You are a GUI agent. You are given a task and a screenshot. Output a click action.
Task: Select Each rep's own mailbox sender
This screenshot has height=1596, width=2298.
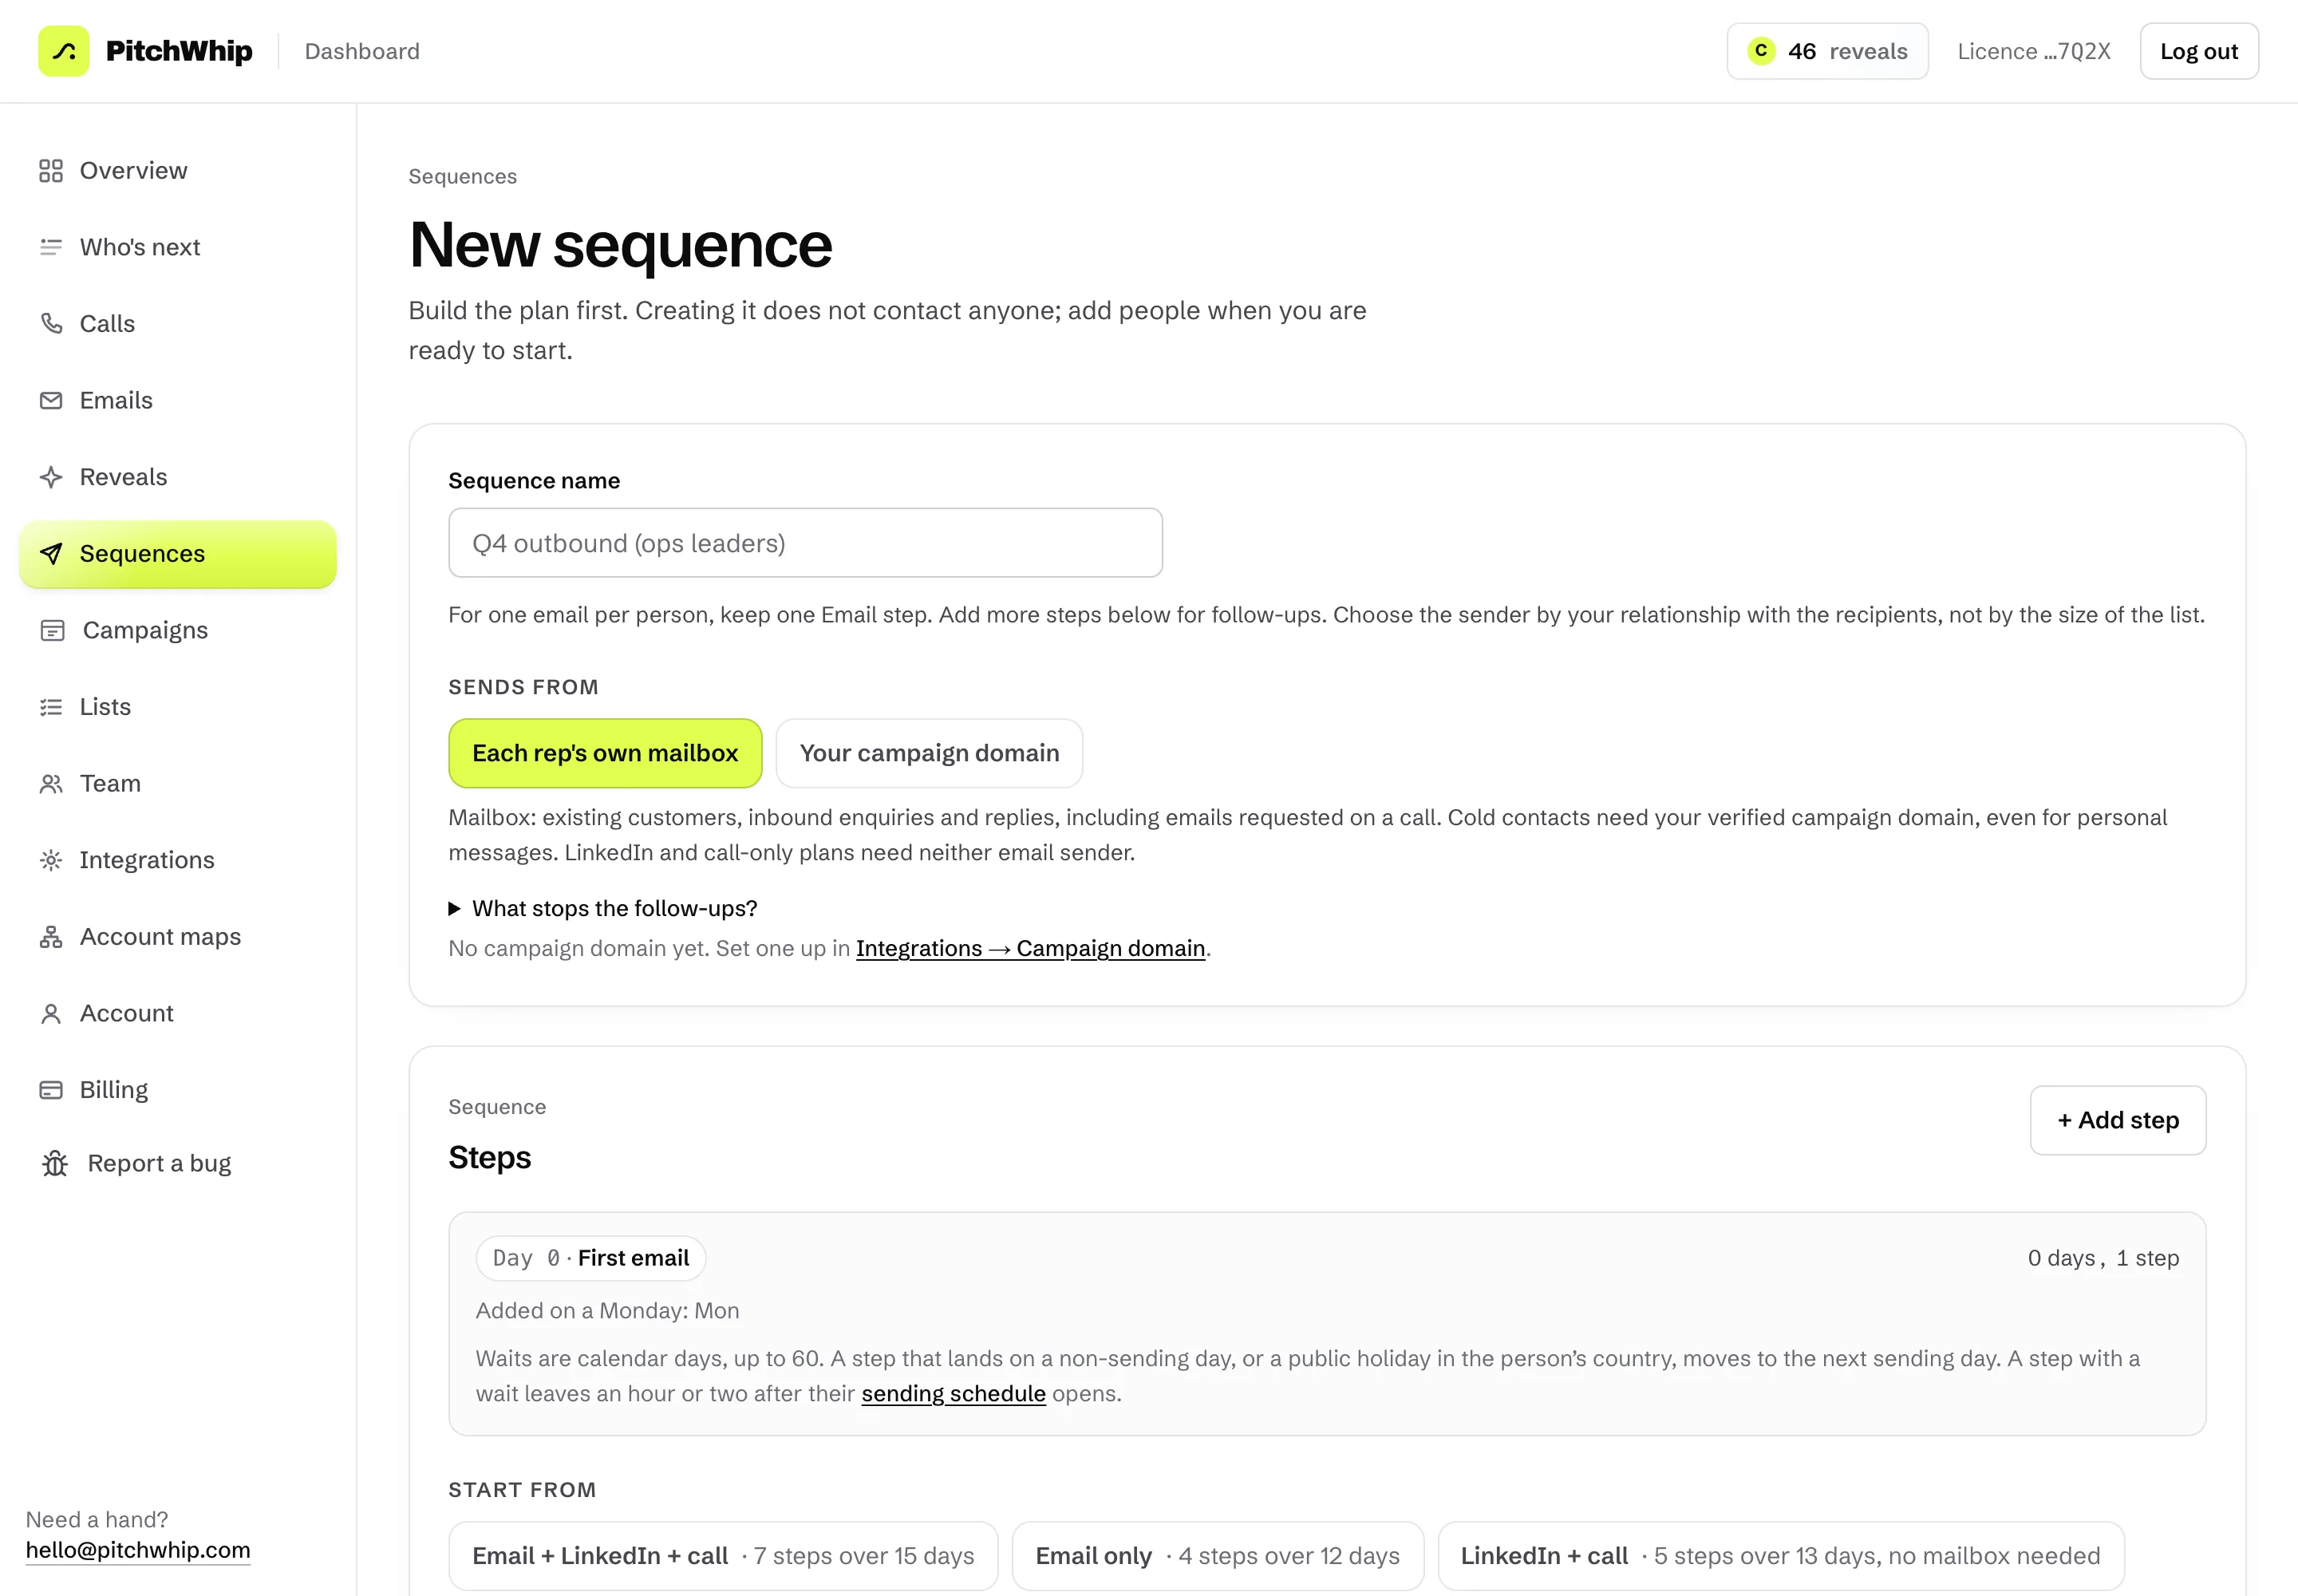pos(605,753)
